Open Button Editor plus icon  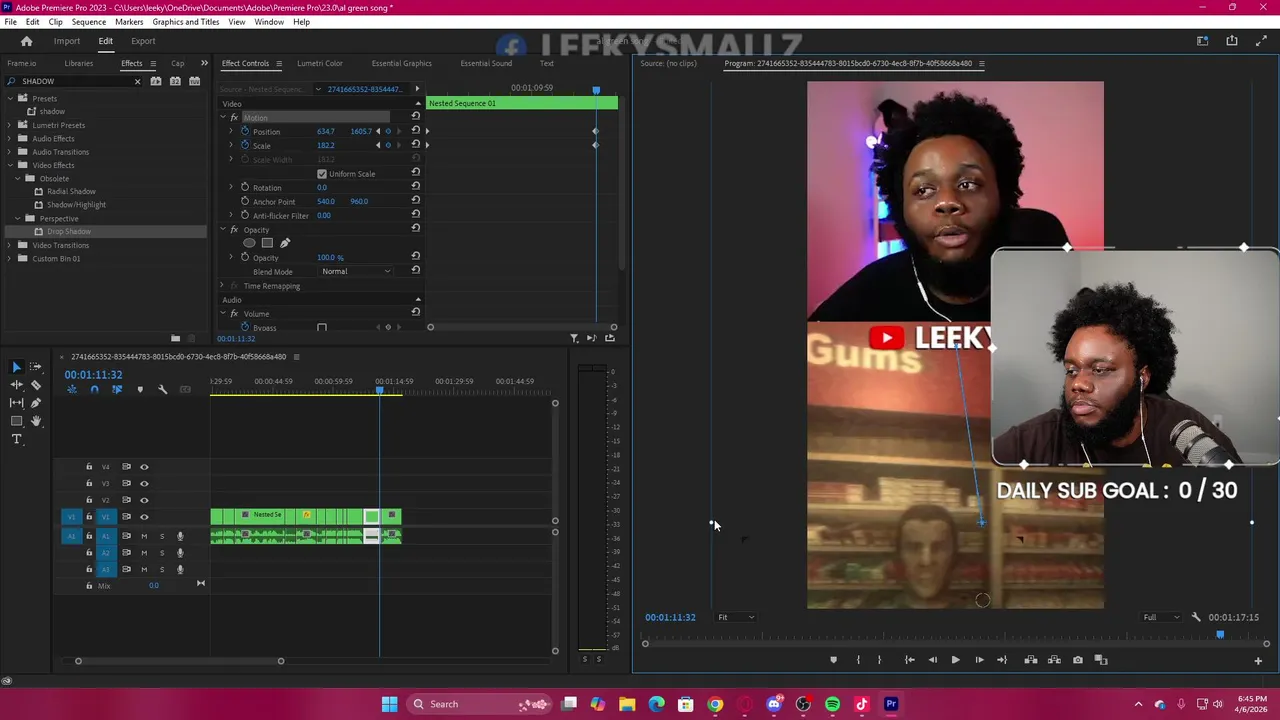coord(1258,660)
